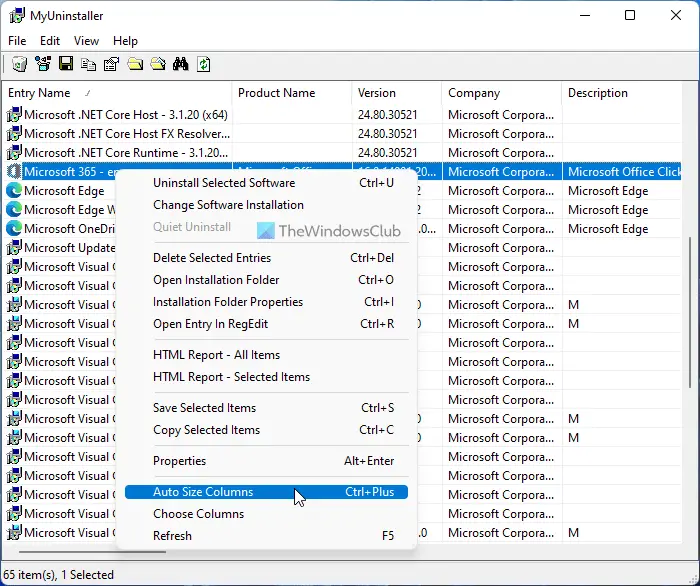Viewport: 700px width, 586px height.
Task: Select Properties in the context menu
Action: coord(267,461)
